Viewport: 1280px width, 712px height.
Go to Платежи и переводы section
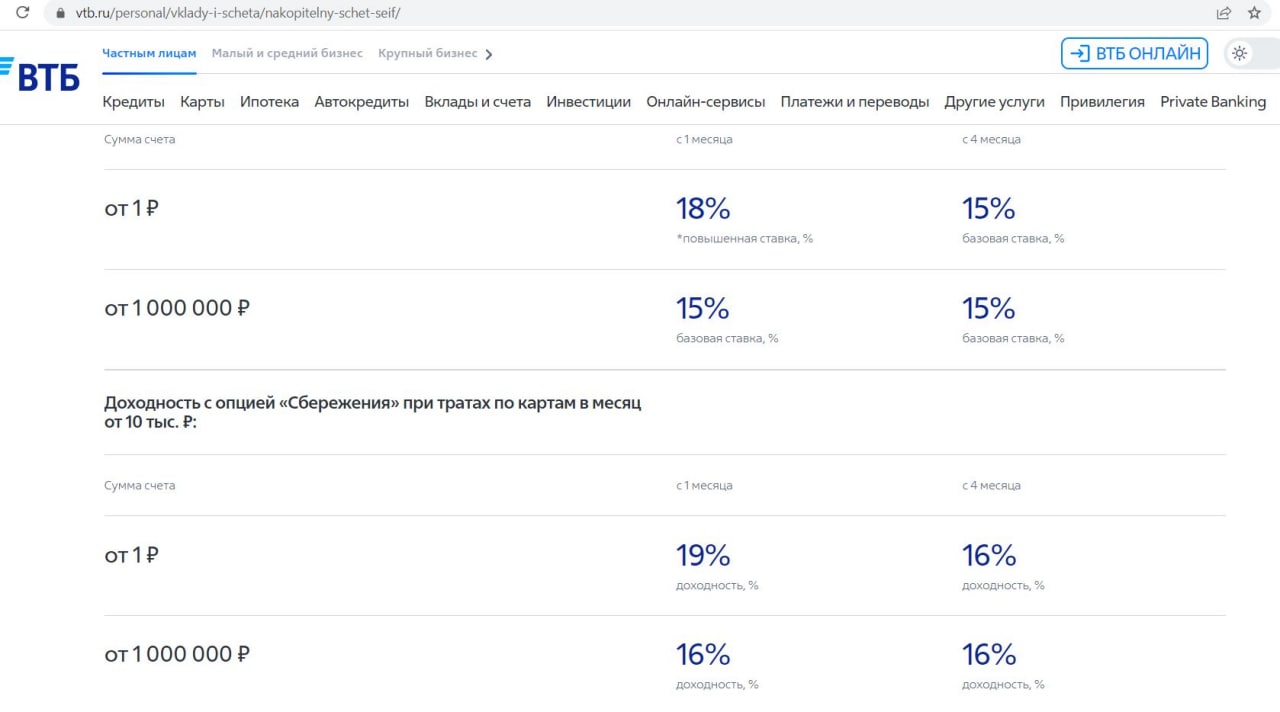854,102
